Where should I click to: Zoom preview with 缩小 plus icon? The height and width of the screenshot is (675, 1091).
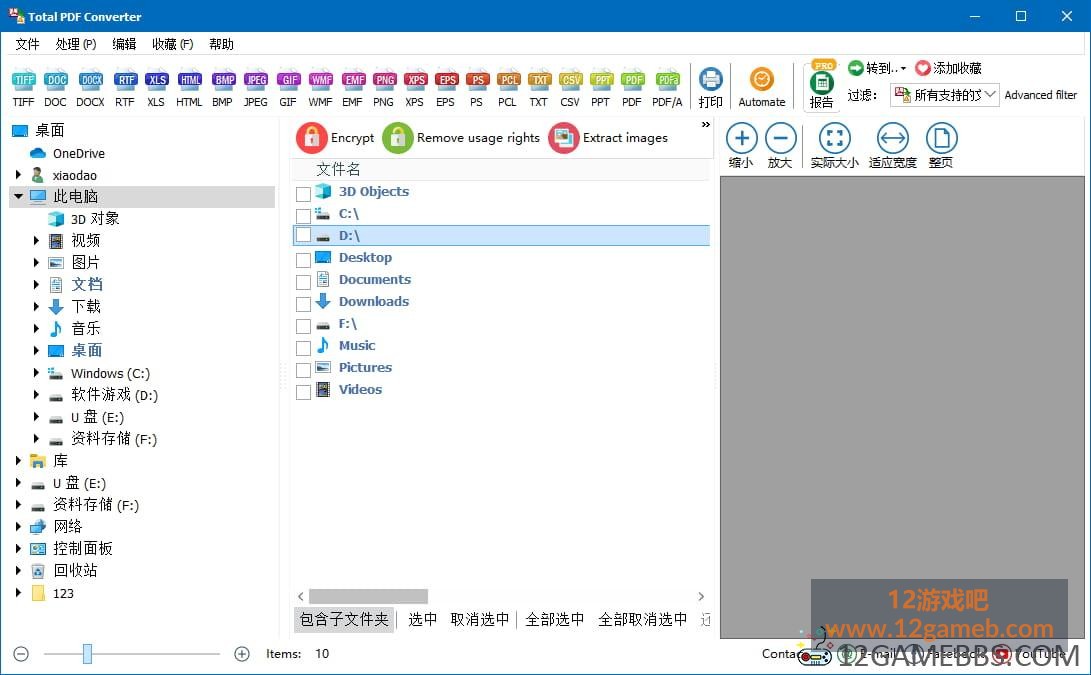point(742,145)
